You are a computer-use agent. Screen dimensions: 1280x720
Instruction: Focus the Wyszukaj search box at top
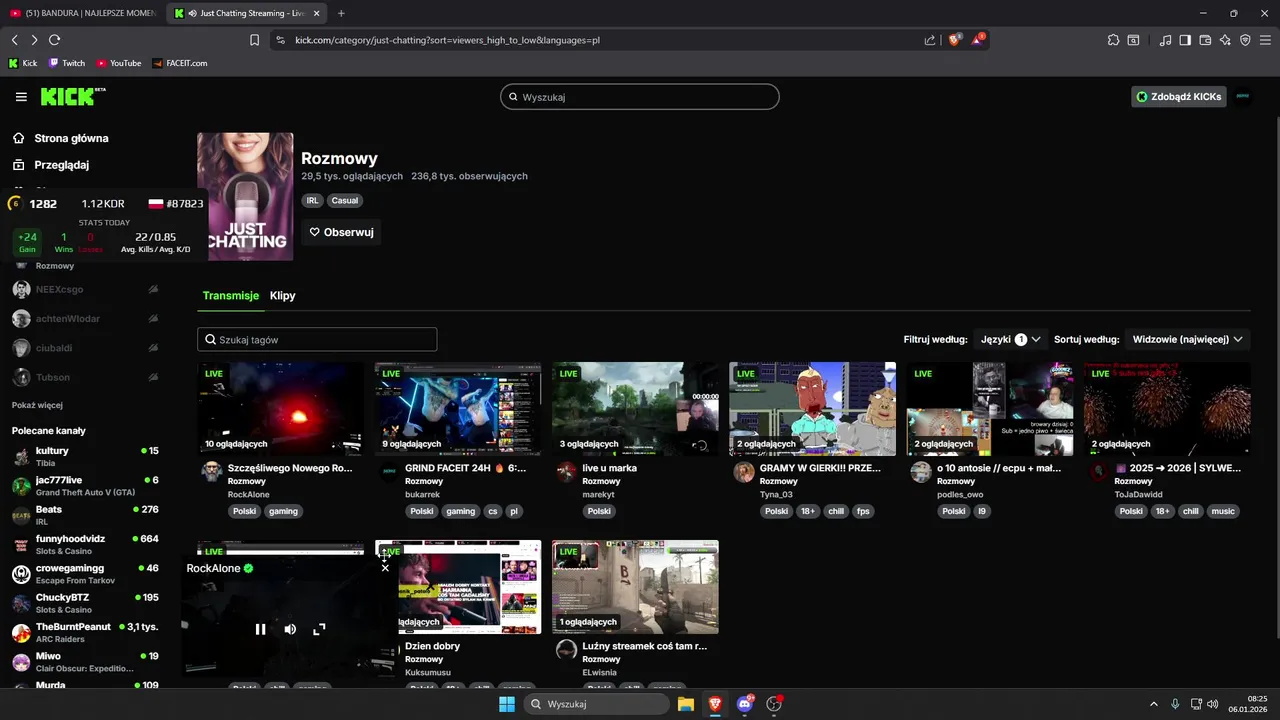[640, 97]
